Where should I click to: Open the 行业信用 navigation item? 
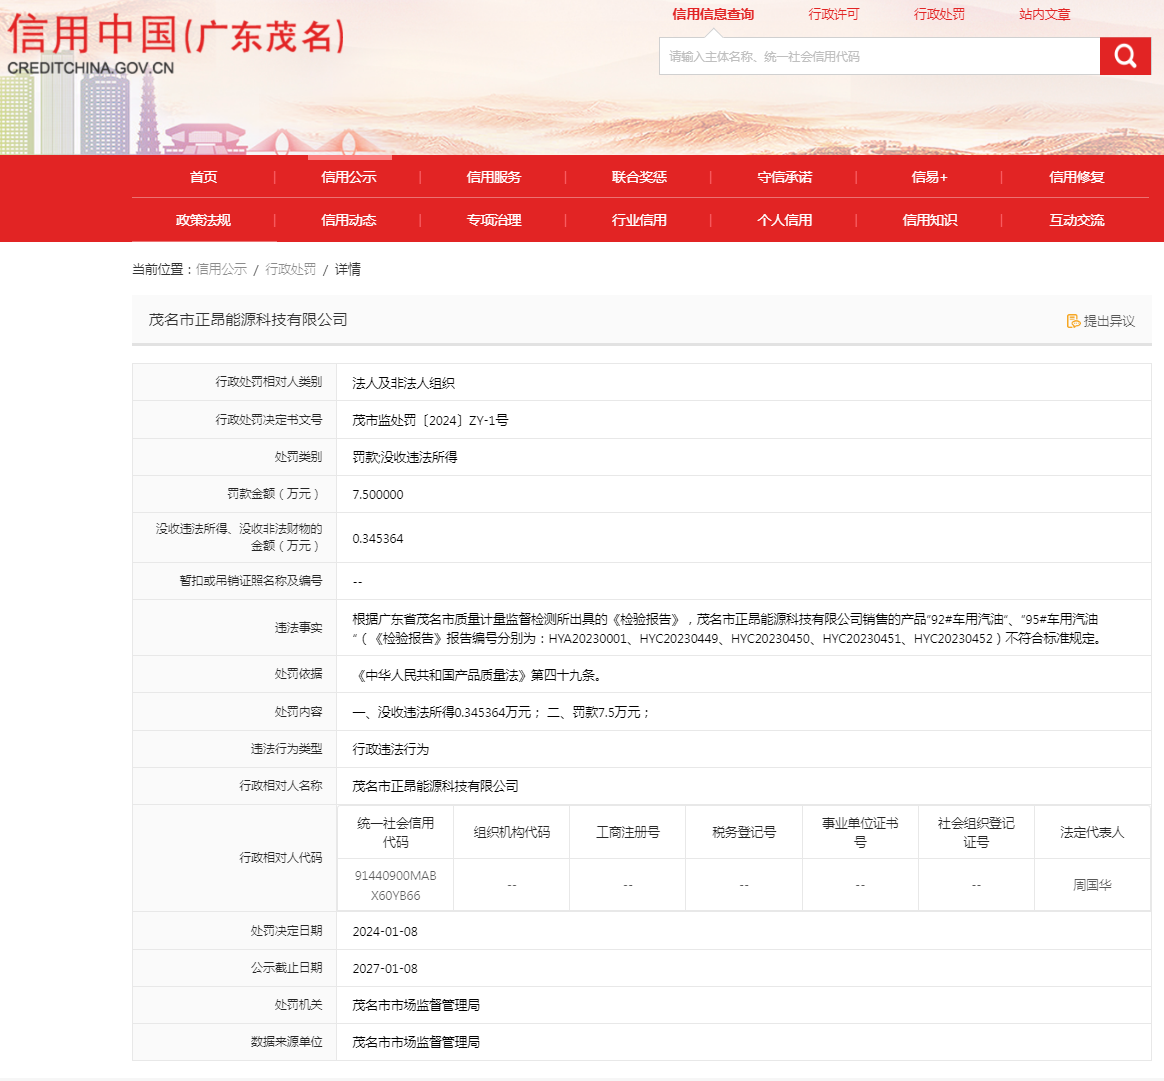(x=639, y=220)
